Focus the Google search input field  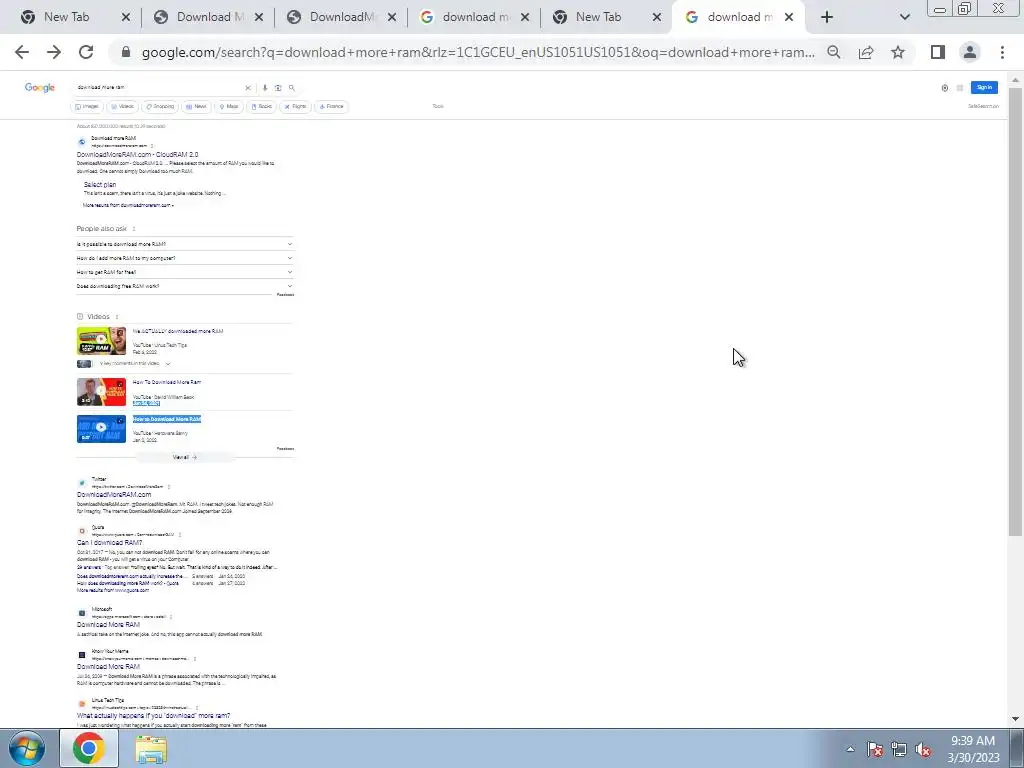[x=157, y=88]
